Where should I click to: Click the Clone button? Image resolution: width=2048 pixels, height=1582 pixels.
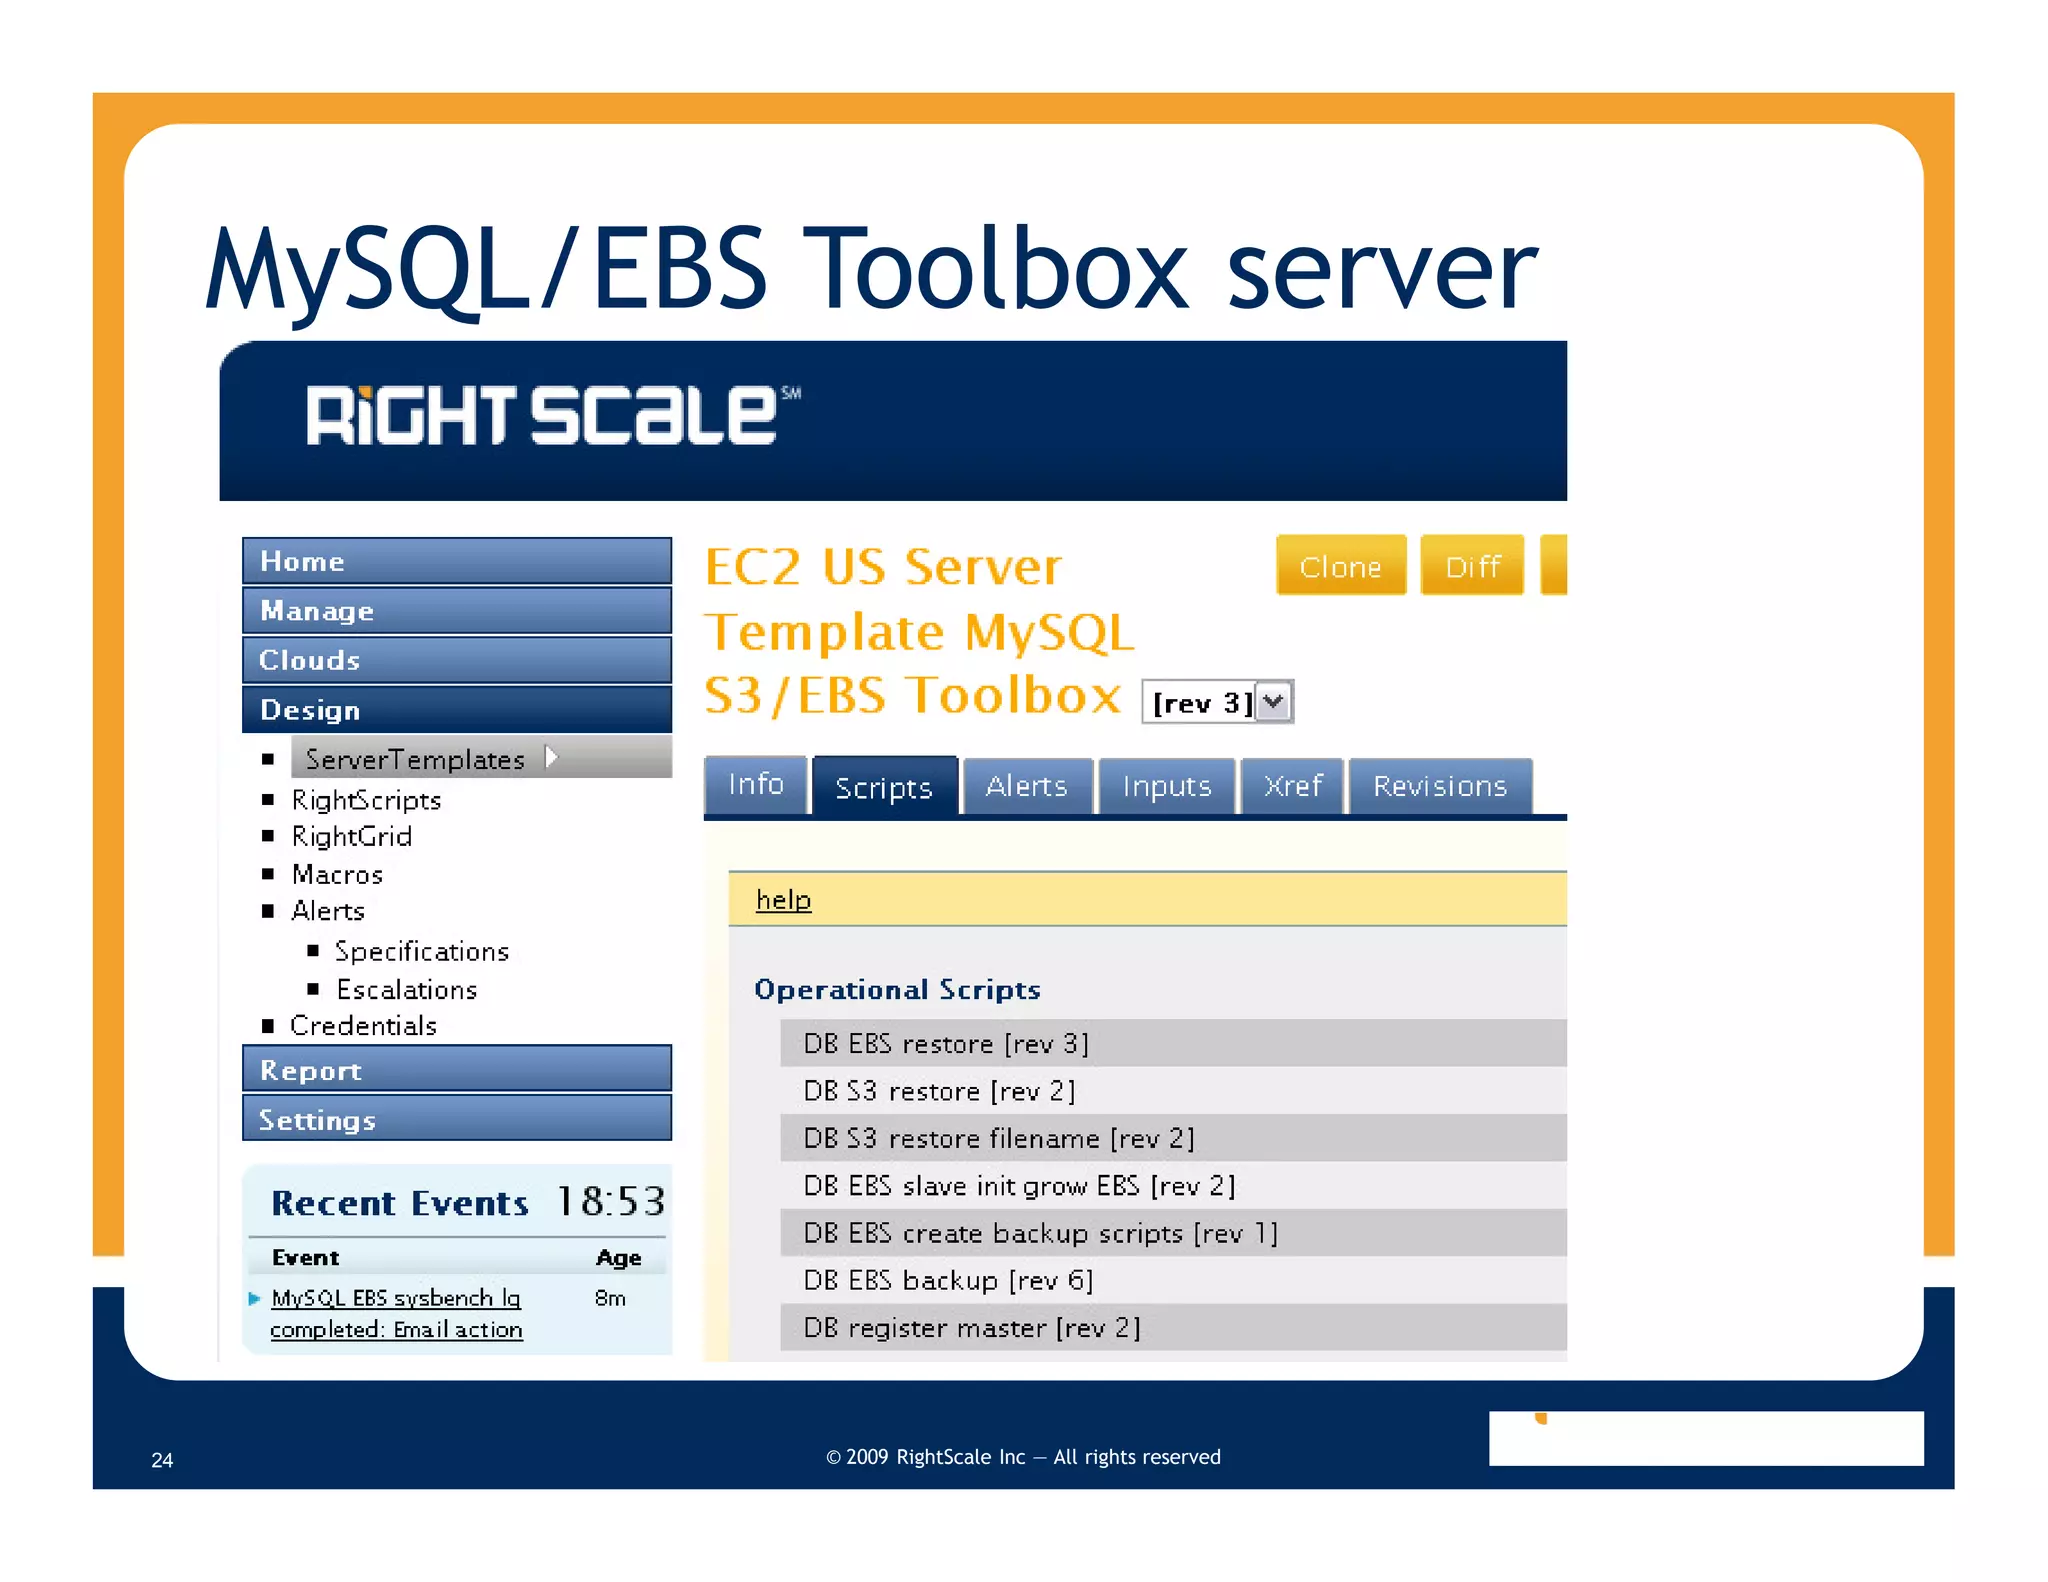1341,566
